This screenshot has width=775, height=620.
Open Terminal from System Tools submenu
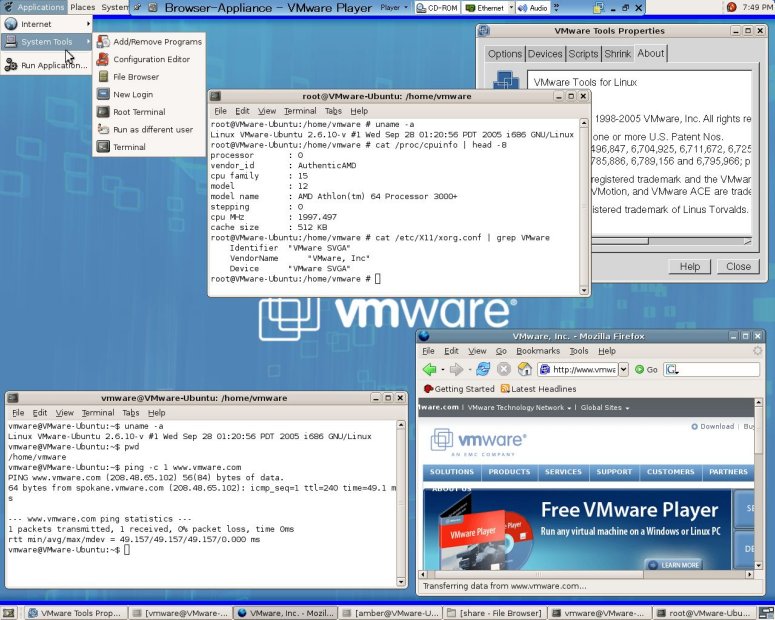point(149,147)
